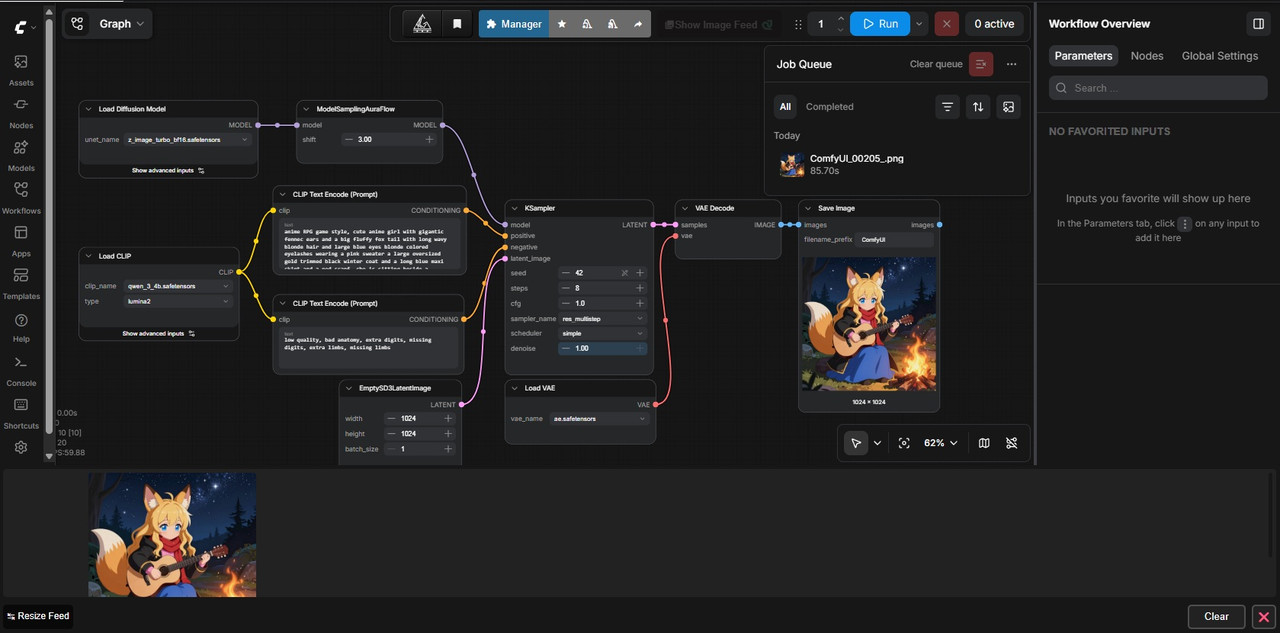Toggle Show Image Feed
Image resolution: width=1280 pixels, height=633 pixels.
coord(720,24)
